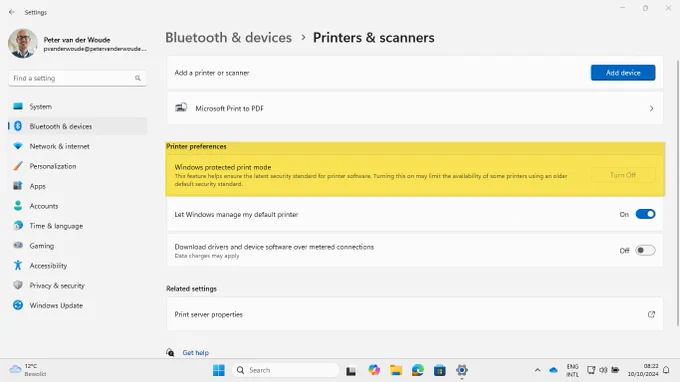Click the network tray icon
The image size is (680, 382).
(591, 370)
